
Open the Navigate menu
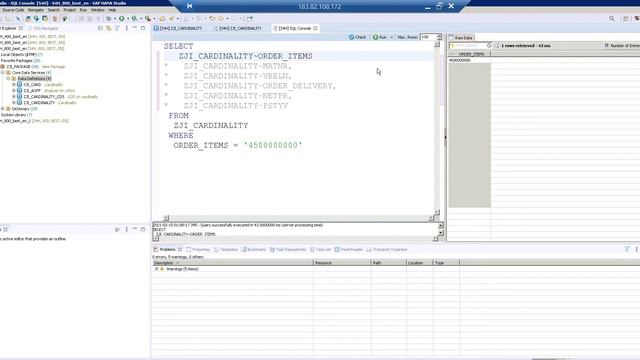pyautogui.click(x=36, y=10)
